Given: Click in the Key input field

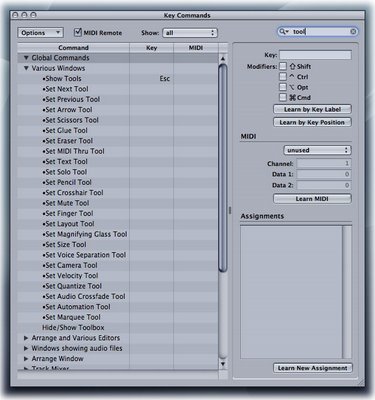Looking at the screenshot, I should (x=315, y=55).
